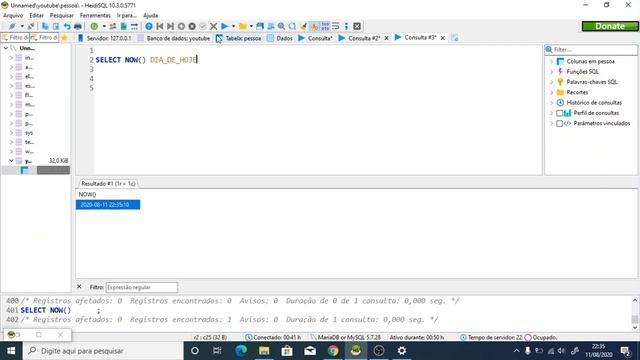Open the Editar menu

(36, 16)
